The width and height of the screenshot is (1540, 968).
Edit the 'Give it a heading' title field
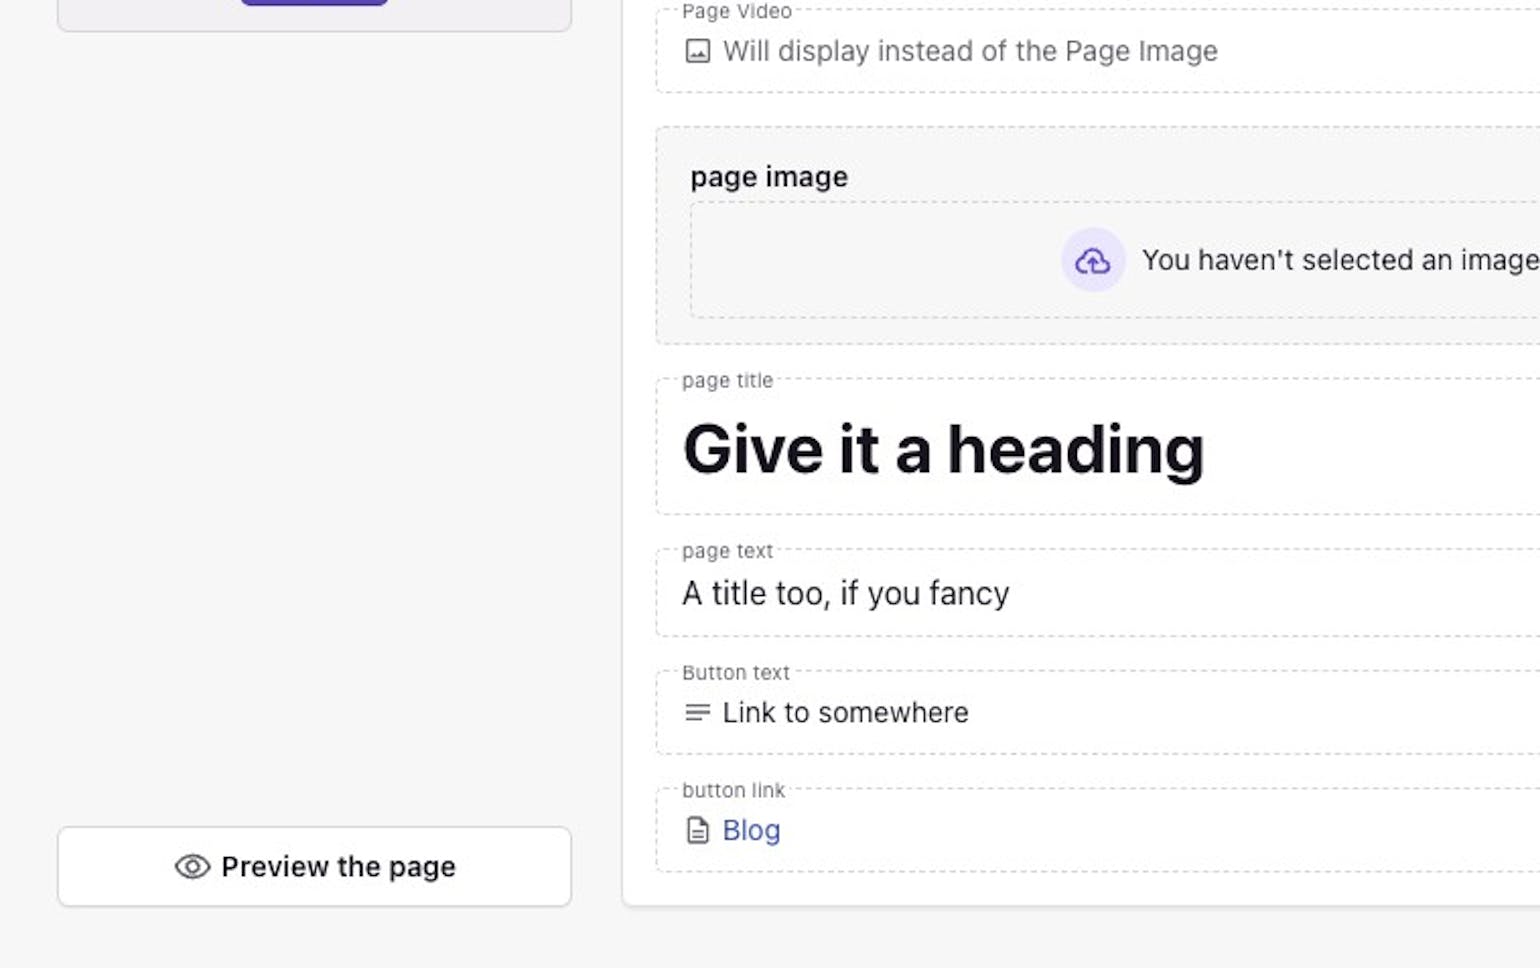tap(943, 449)
